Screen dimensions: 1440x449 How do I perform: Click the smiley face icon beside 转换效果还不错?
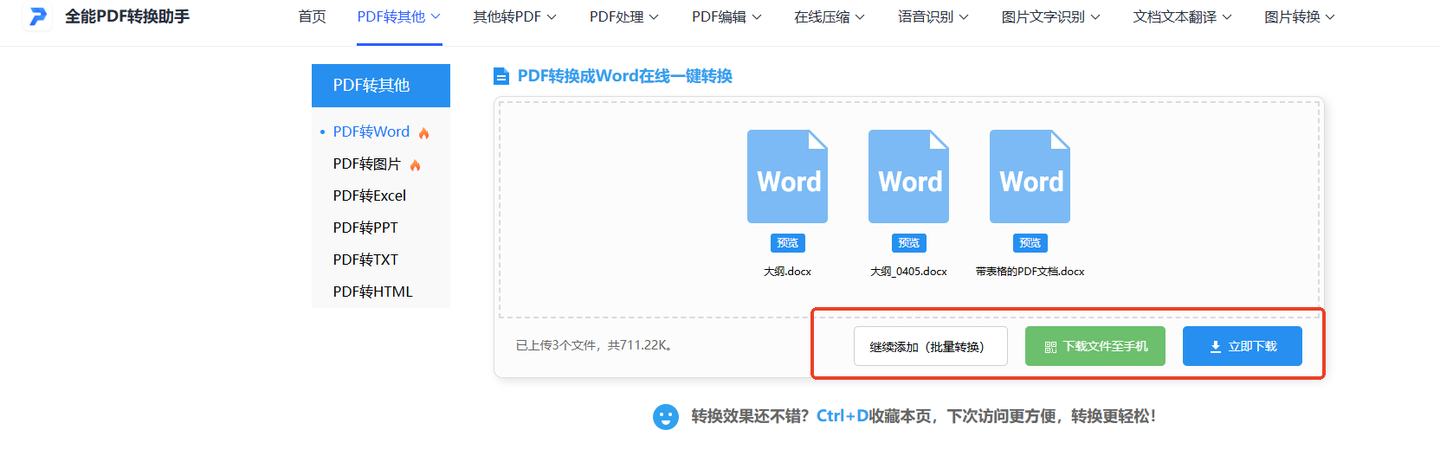pyautogui.click(x=665, y=416)
